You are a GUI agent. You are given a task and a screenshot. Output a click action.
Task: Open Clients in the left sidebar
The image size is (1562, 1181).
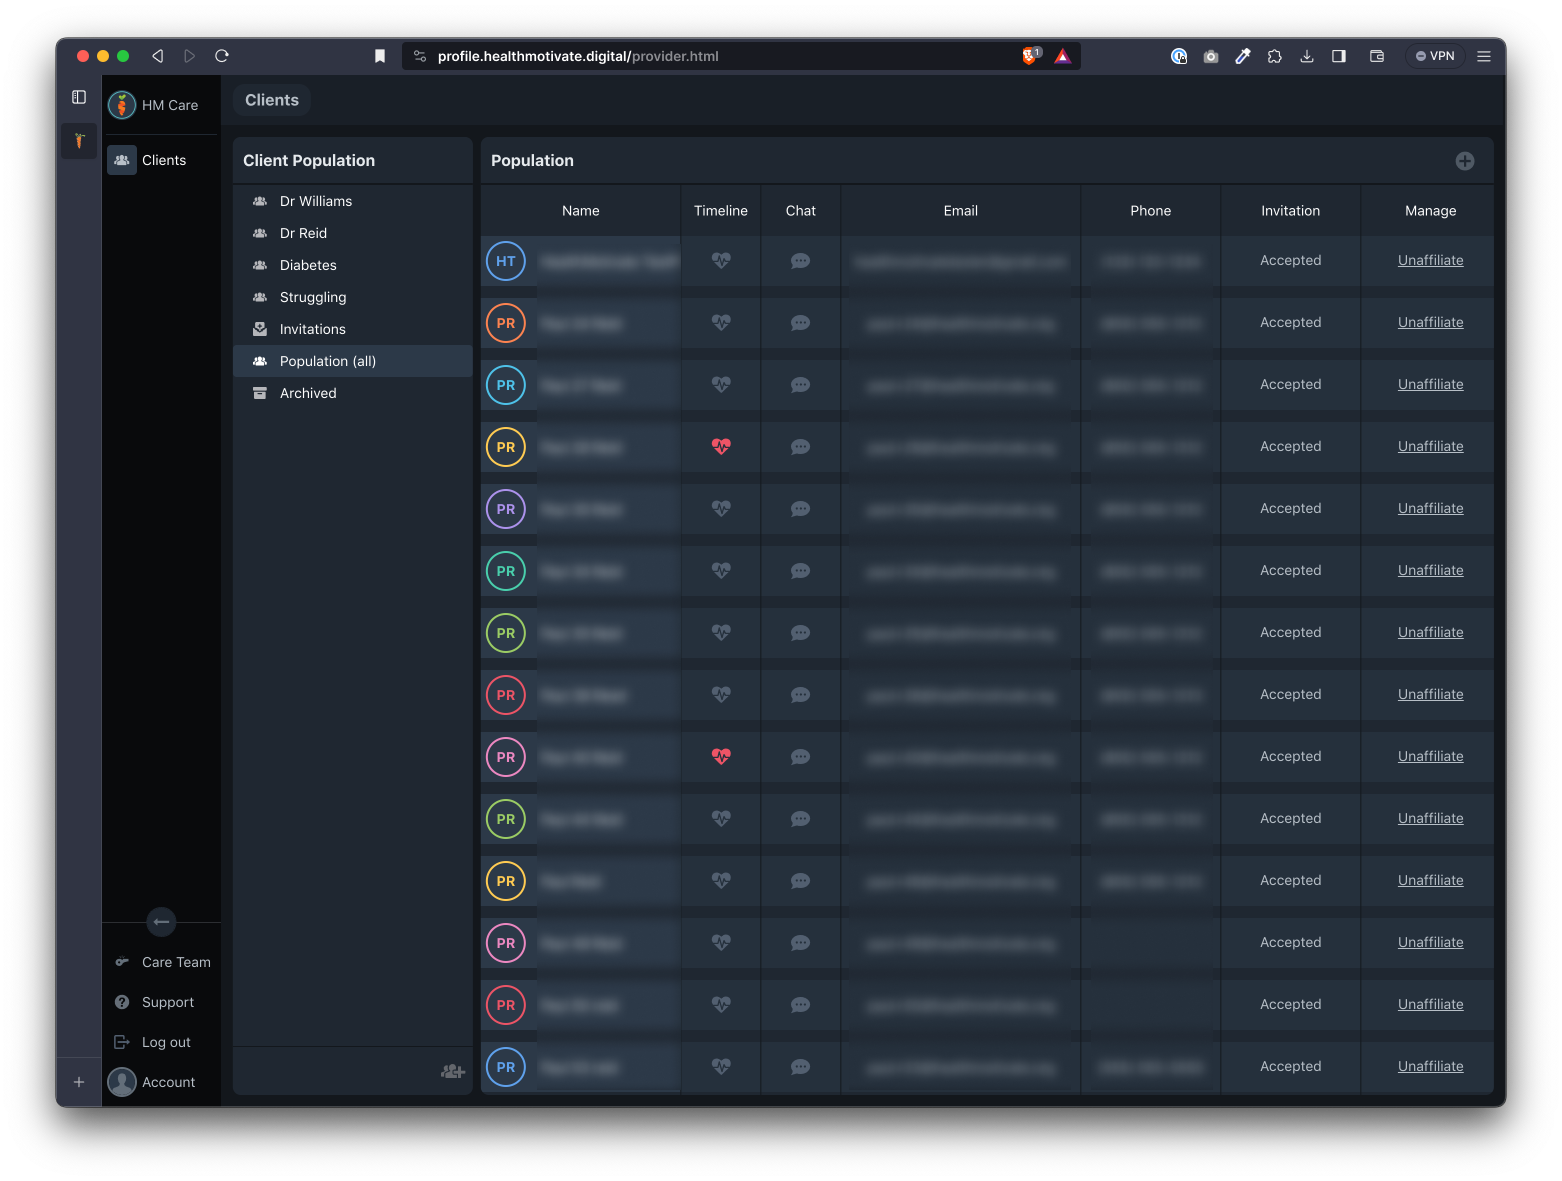[x=161, y=160]
